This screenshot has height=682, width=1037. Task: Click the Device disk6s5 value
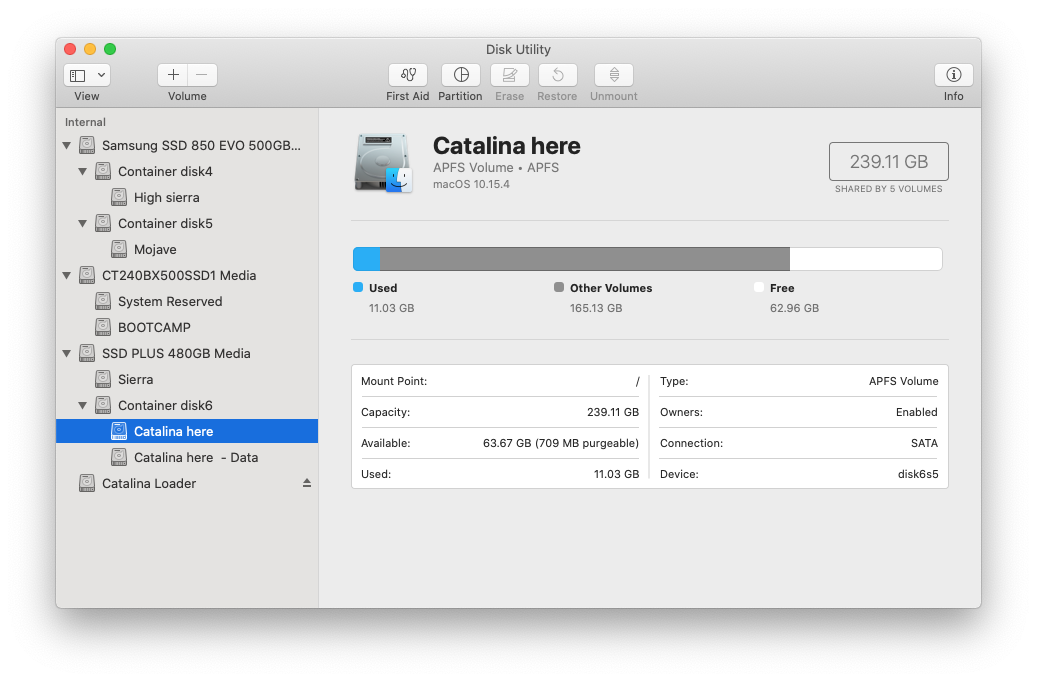coord(918,474)
